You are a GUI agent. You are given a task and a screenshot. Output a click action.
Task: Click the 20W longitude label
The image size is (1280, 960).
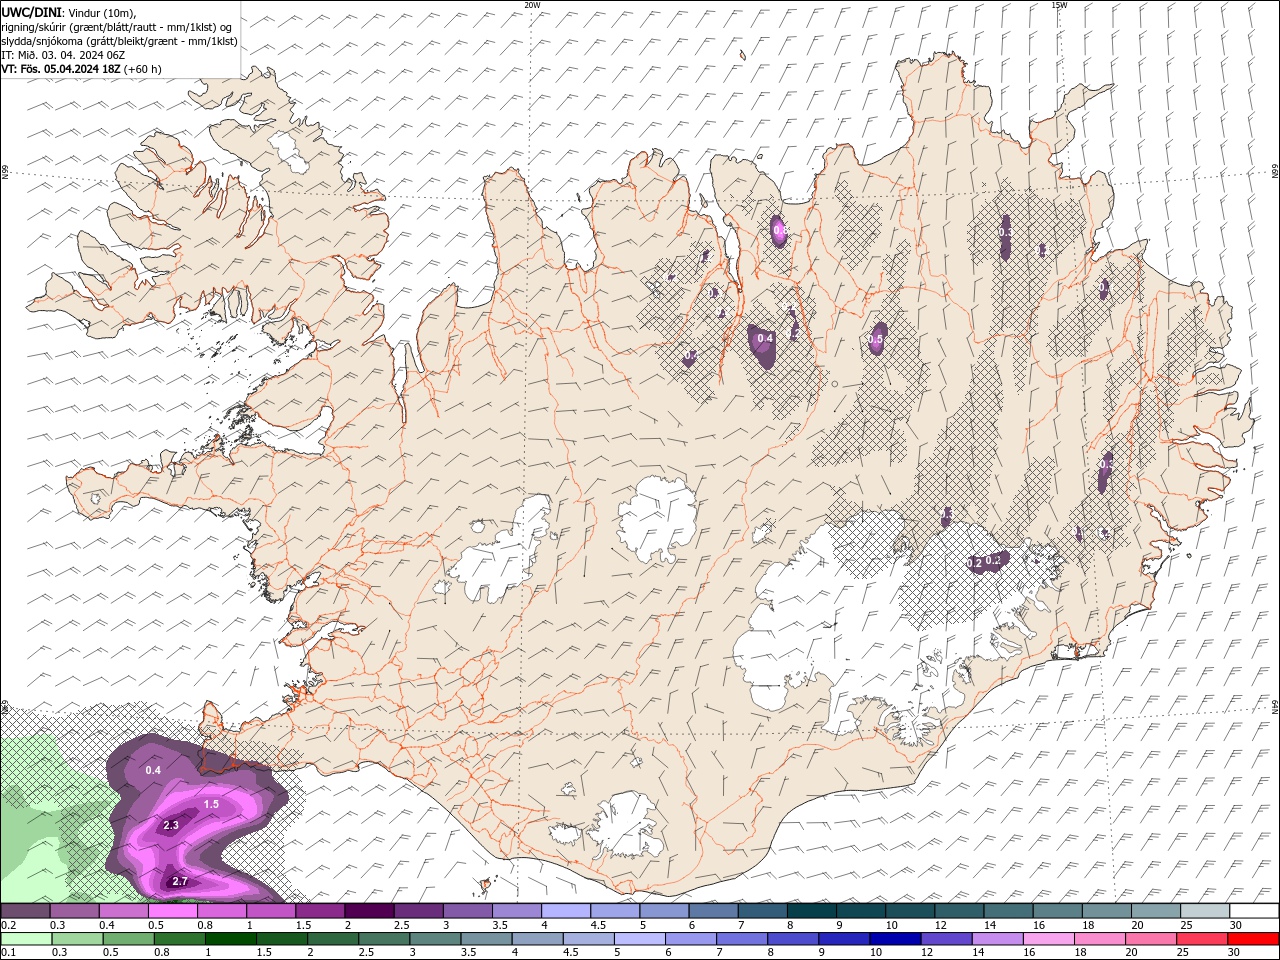[x=532, y=5]
